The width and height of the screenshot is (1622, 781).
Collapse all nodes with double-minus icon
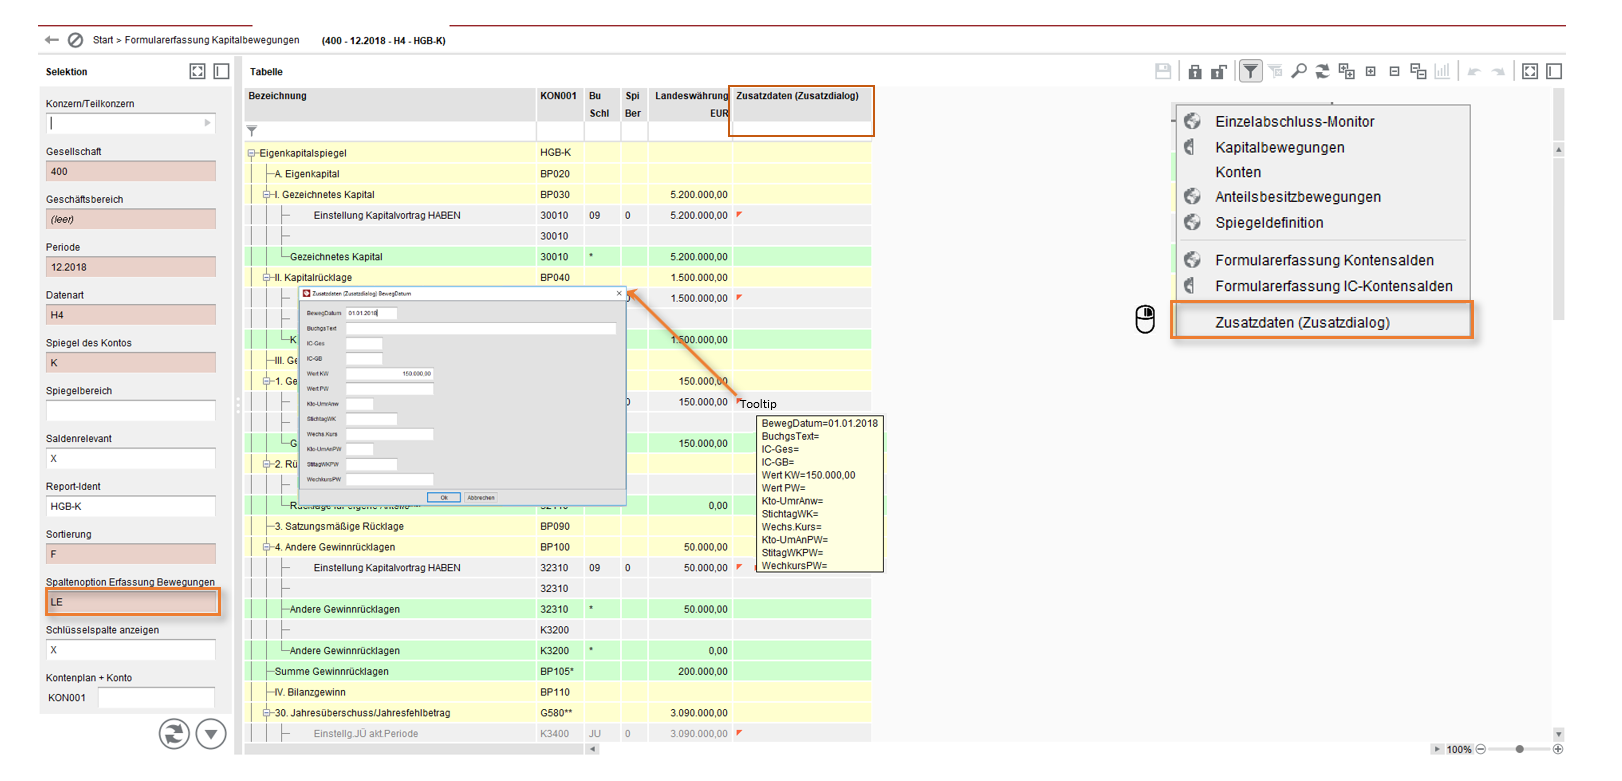[x=1418, y=71]
